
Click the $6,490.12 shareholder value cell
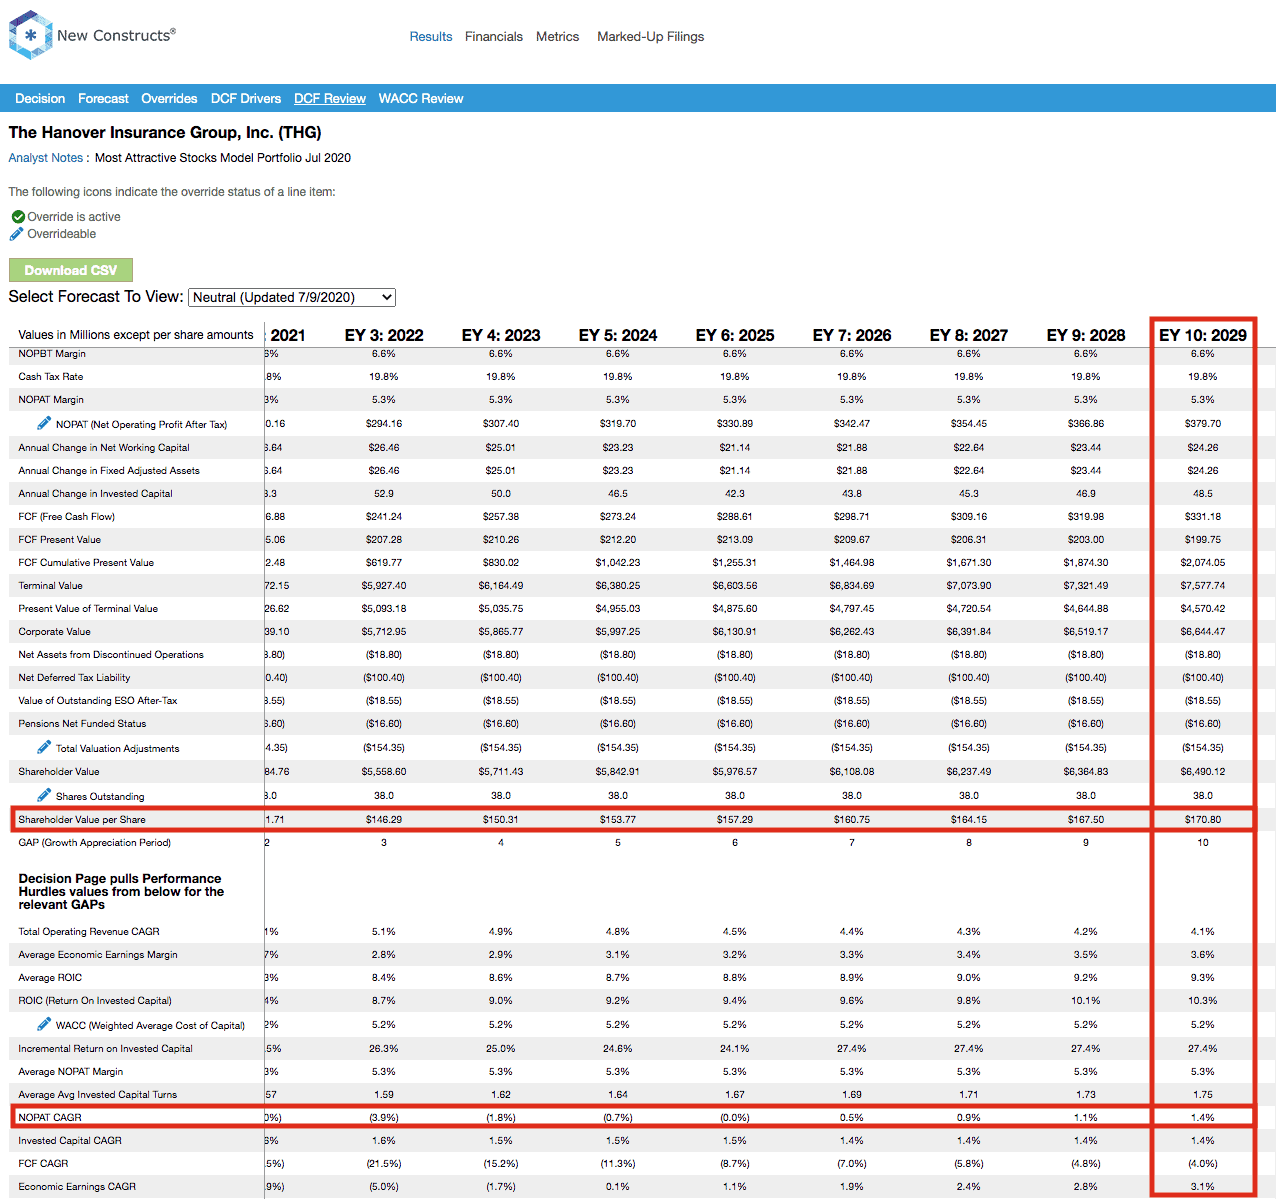(x=1203, y=771)
